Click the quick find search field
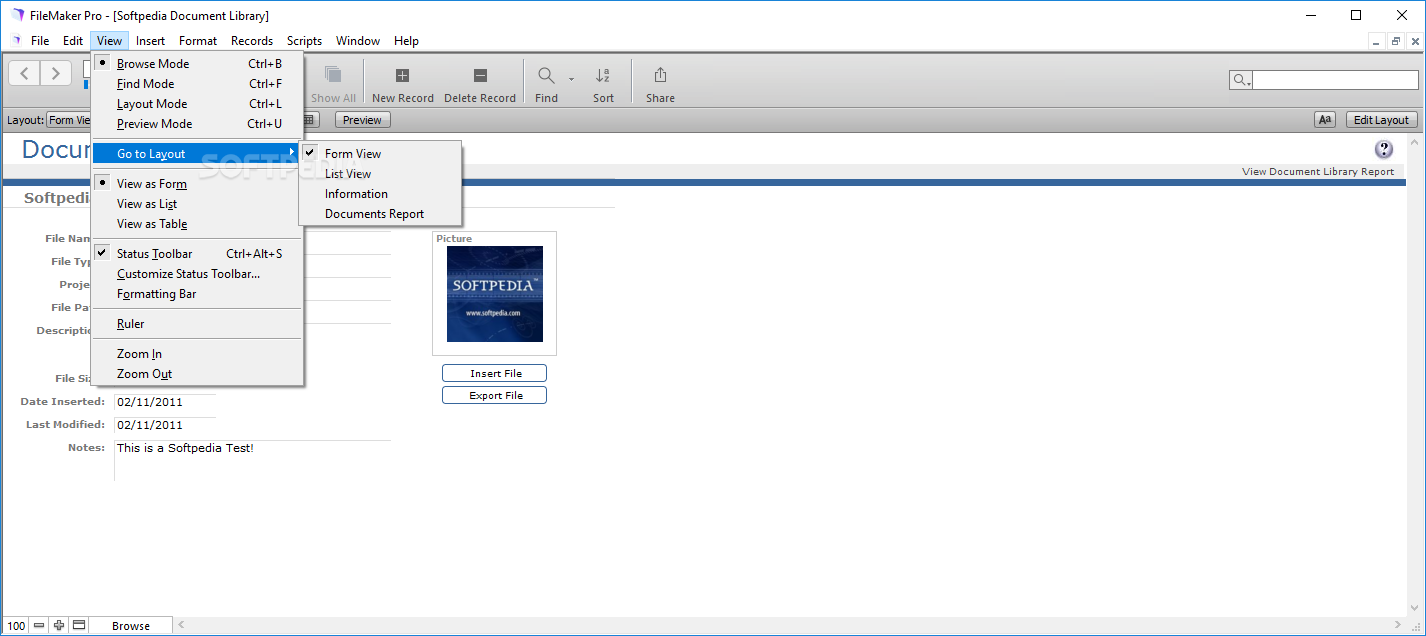 coord(1336,81)
